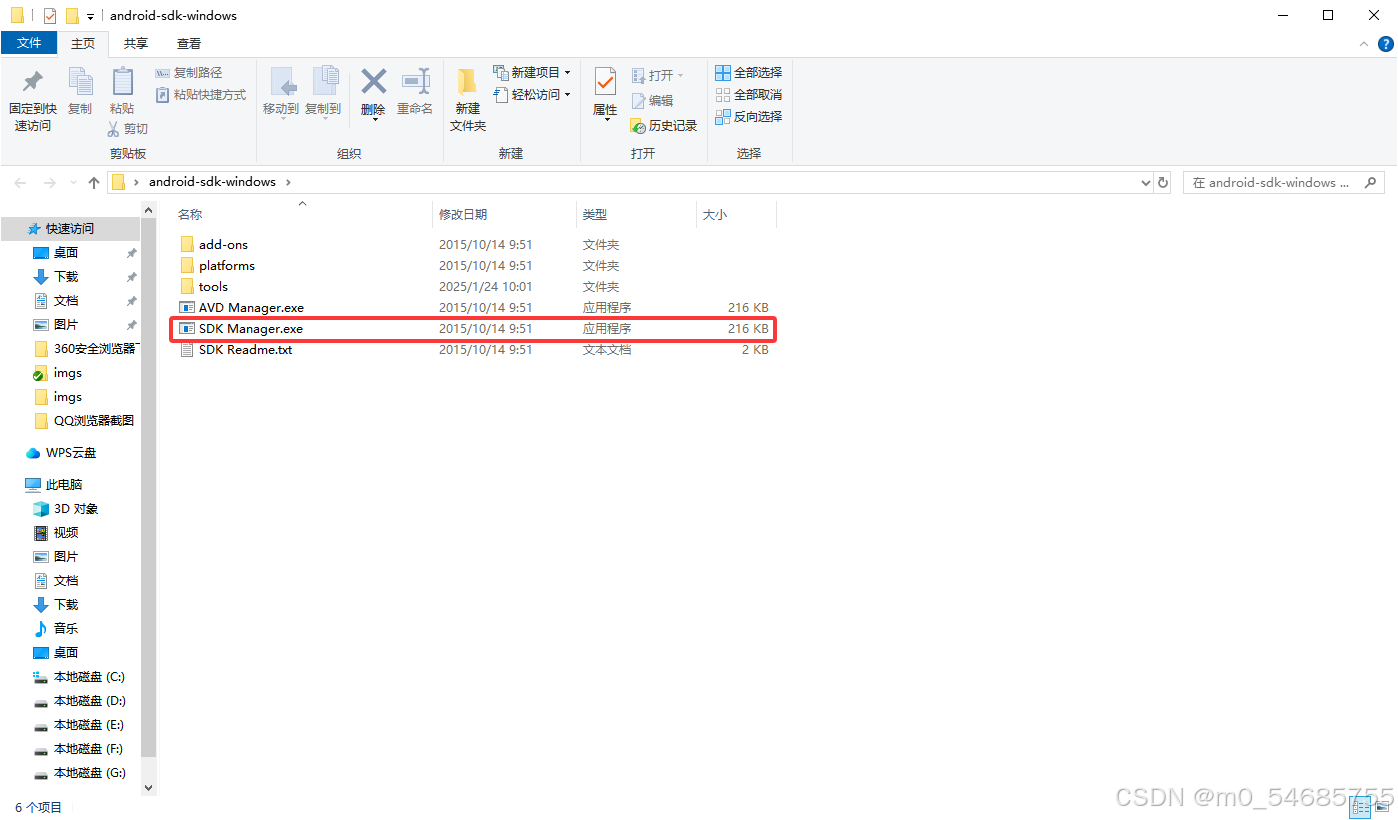Select the SDK Manager.exe file
Screen dimensions: 1398x820
coord(250,329)
